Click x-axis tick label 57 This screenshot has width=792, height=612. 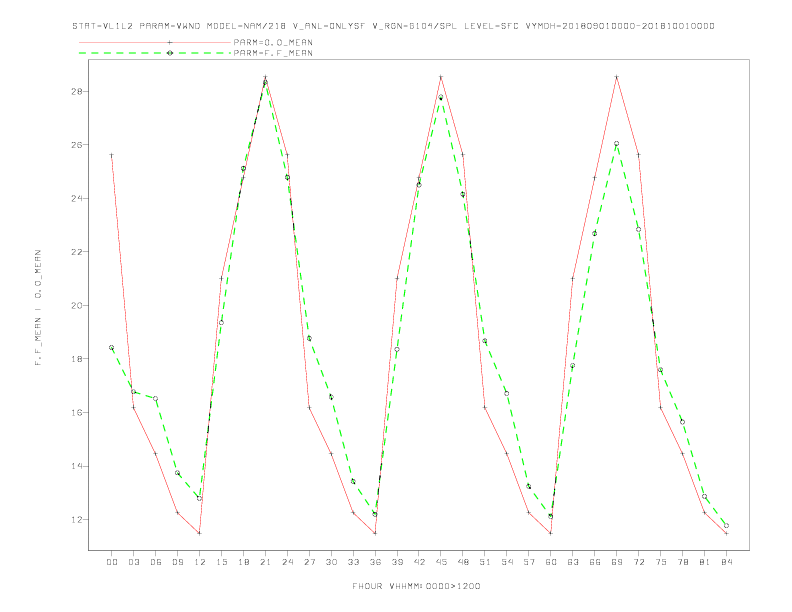tap(529, 562)
